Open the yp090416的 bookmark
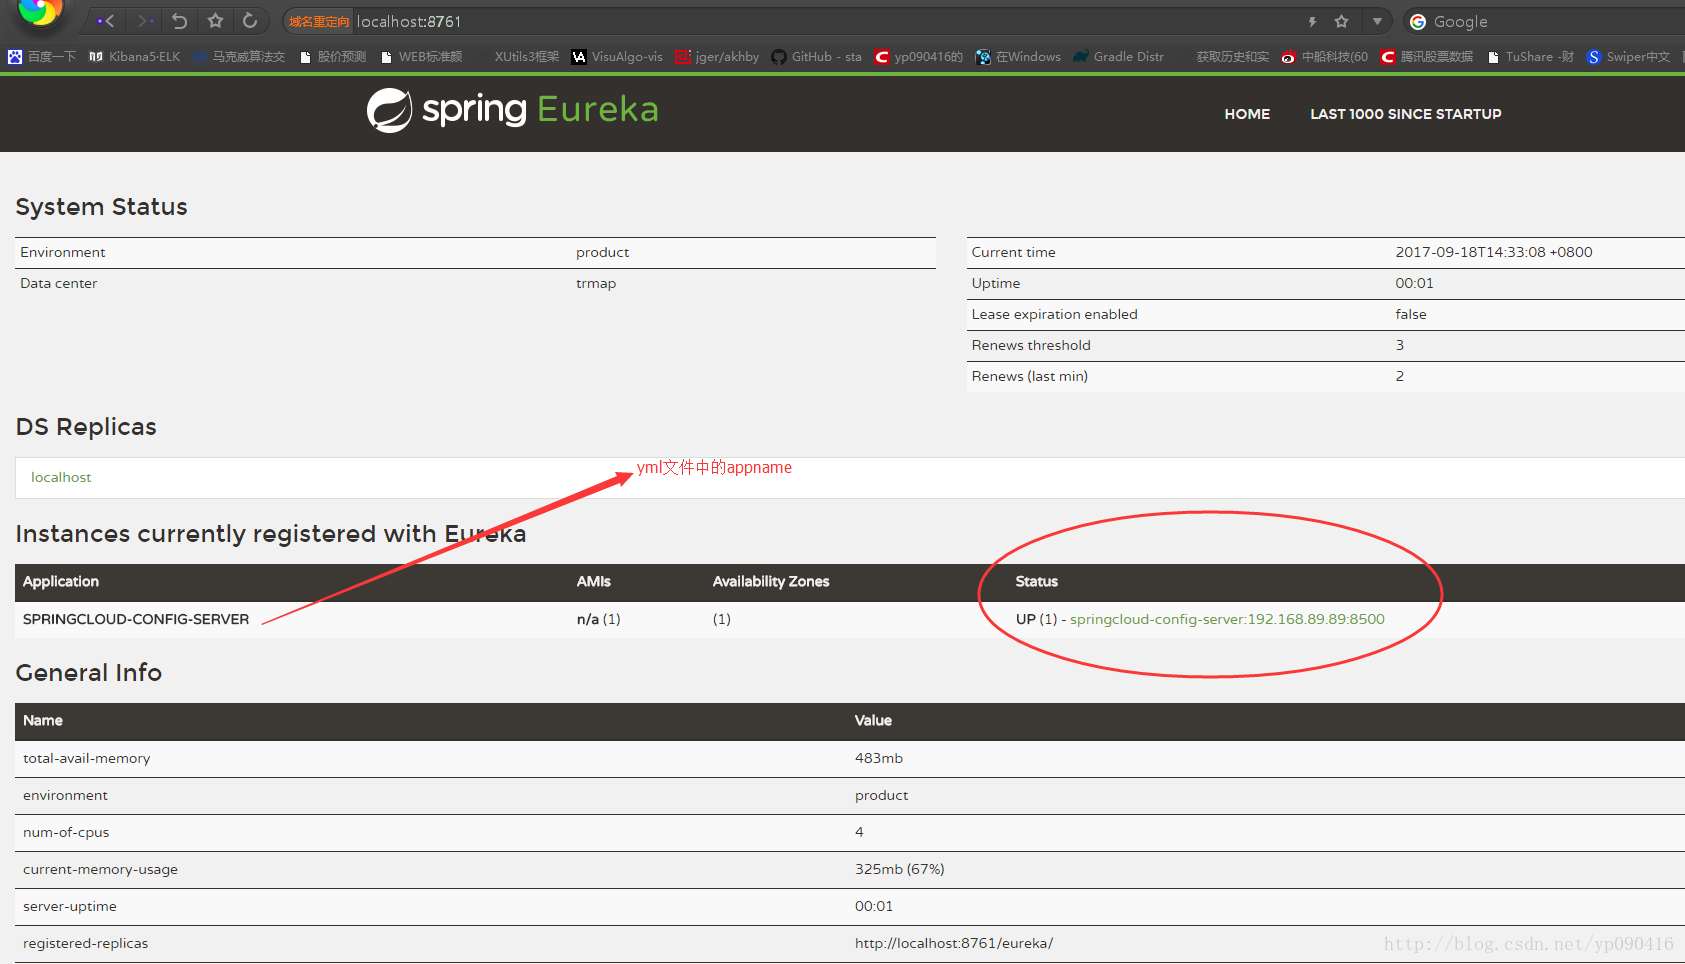Image resolution: width=1685 pixels, height=964 pixels. pos(918,57)
